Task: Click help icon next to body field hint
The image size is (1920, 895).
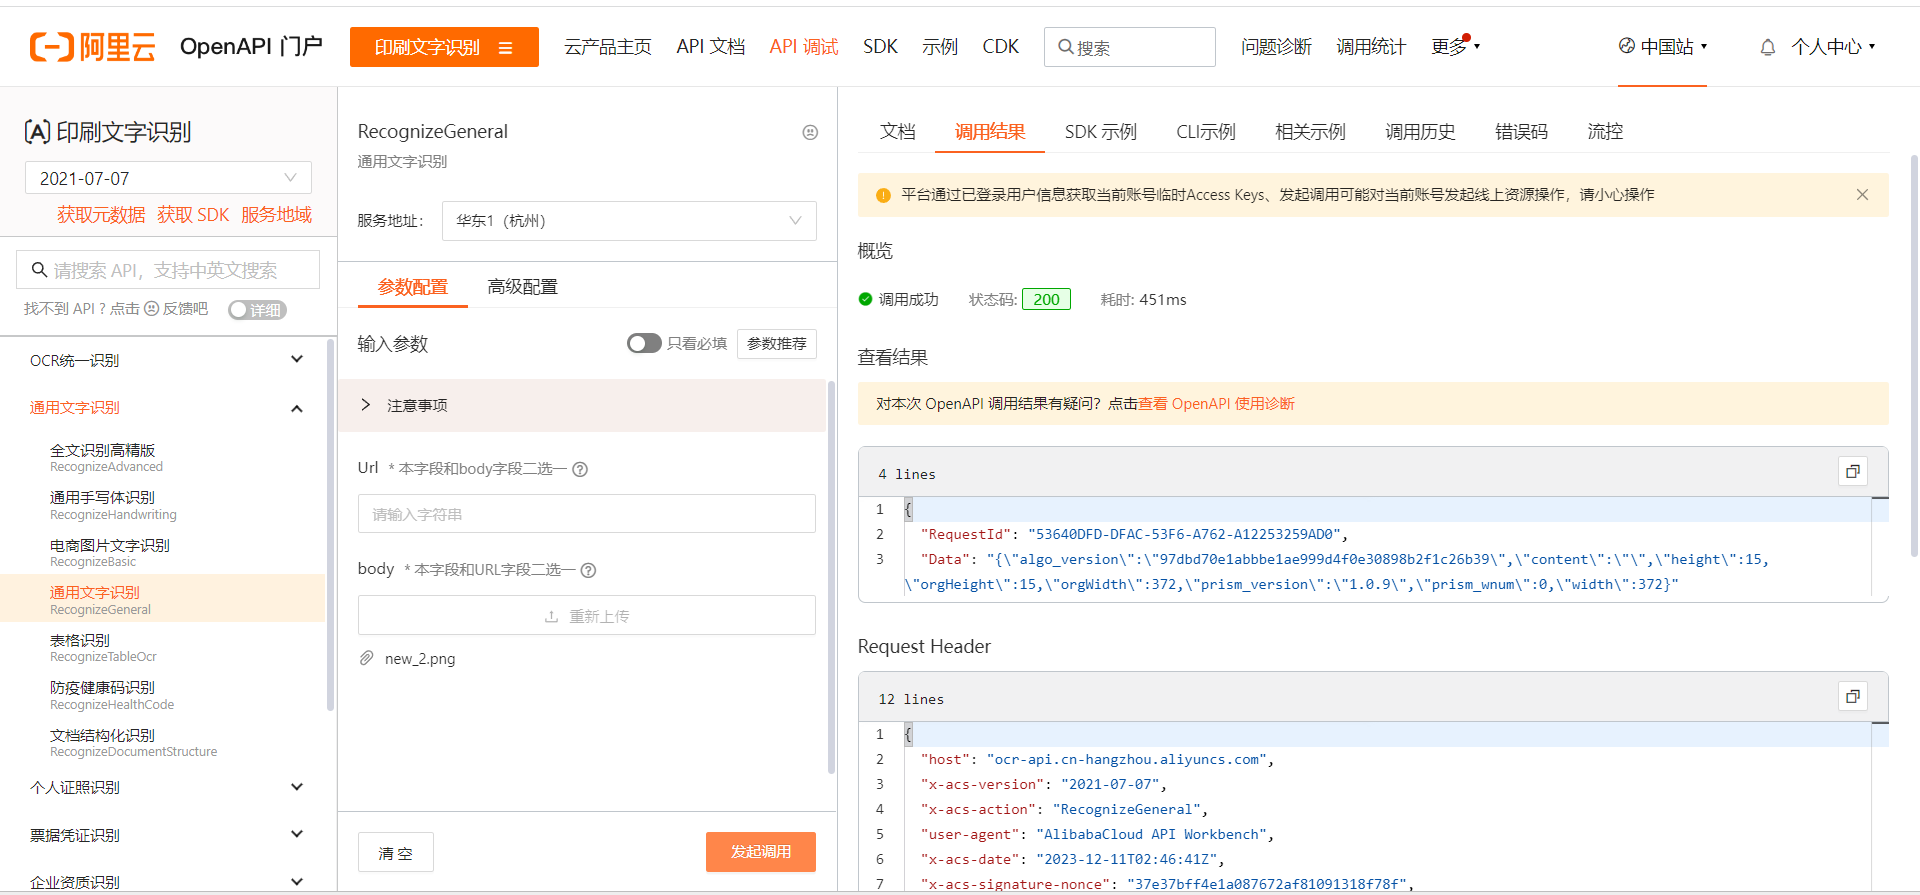Action: [x=588, y=570]
